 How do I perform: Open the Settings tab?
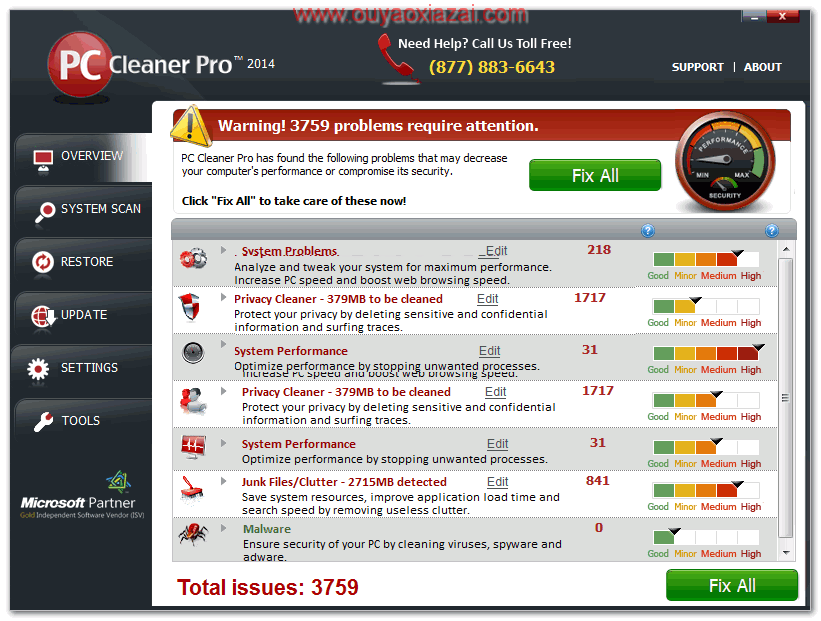(x=84, y=368)
